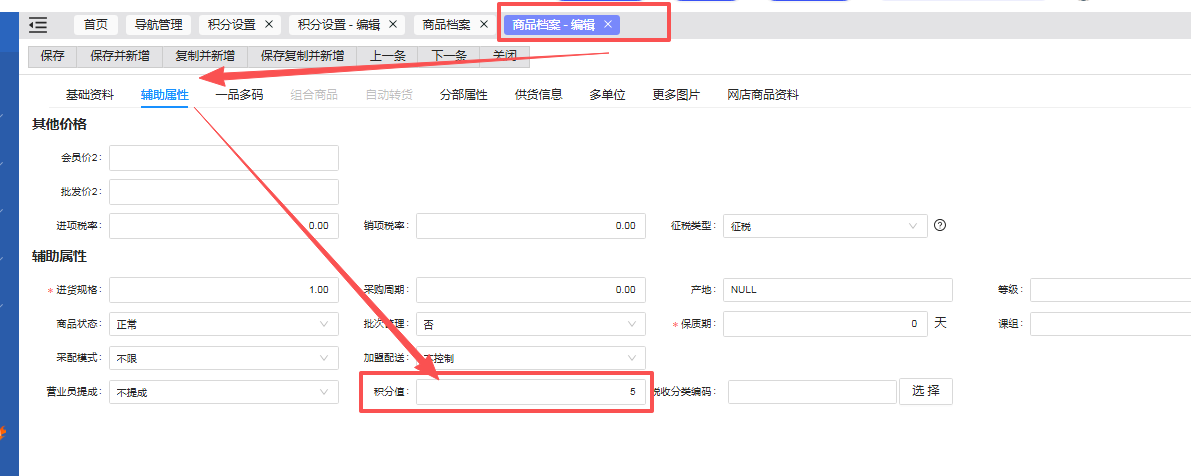Expand the 征税类型 dropdown
1191x476 pixels.
826,225
